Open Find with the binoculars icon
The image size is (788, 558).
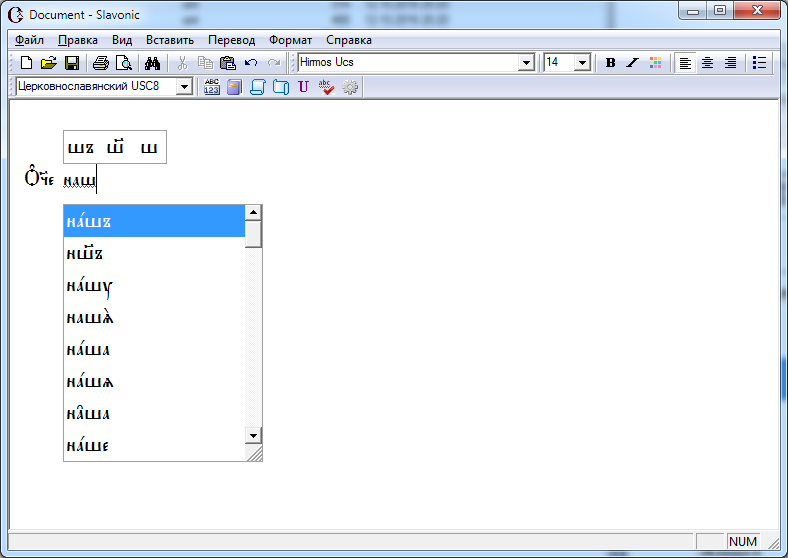tap(153, 63)
